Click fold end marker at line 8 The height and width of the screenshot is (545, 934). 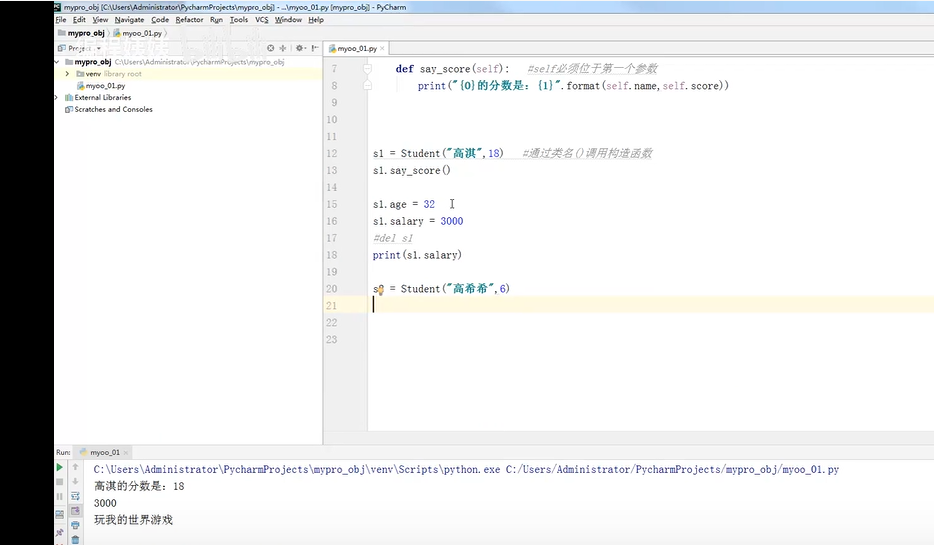[x=368, y=86]
